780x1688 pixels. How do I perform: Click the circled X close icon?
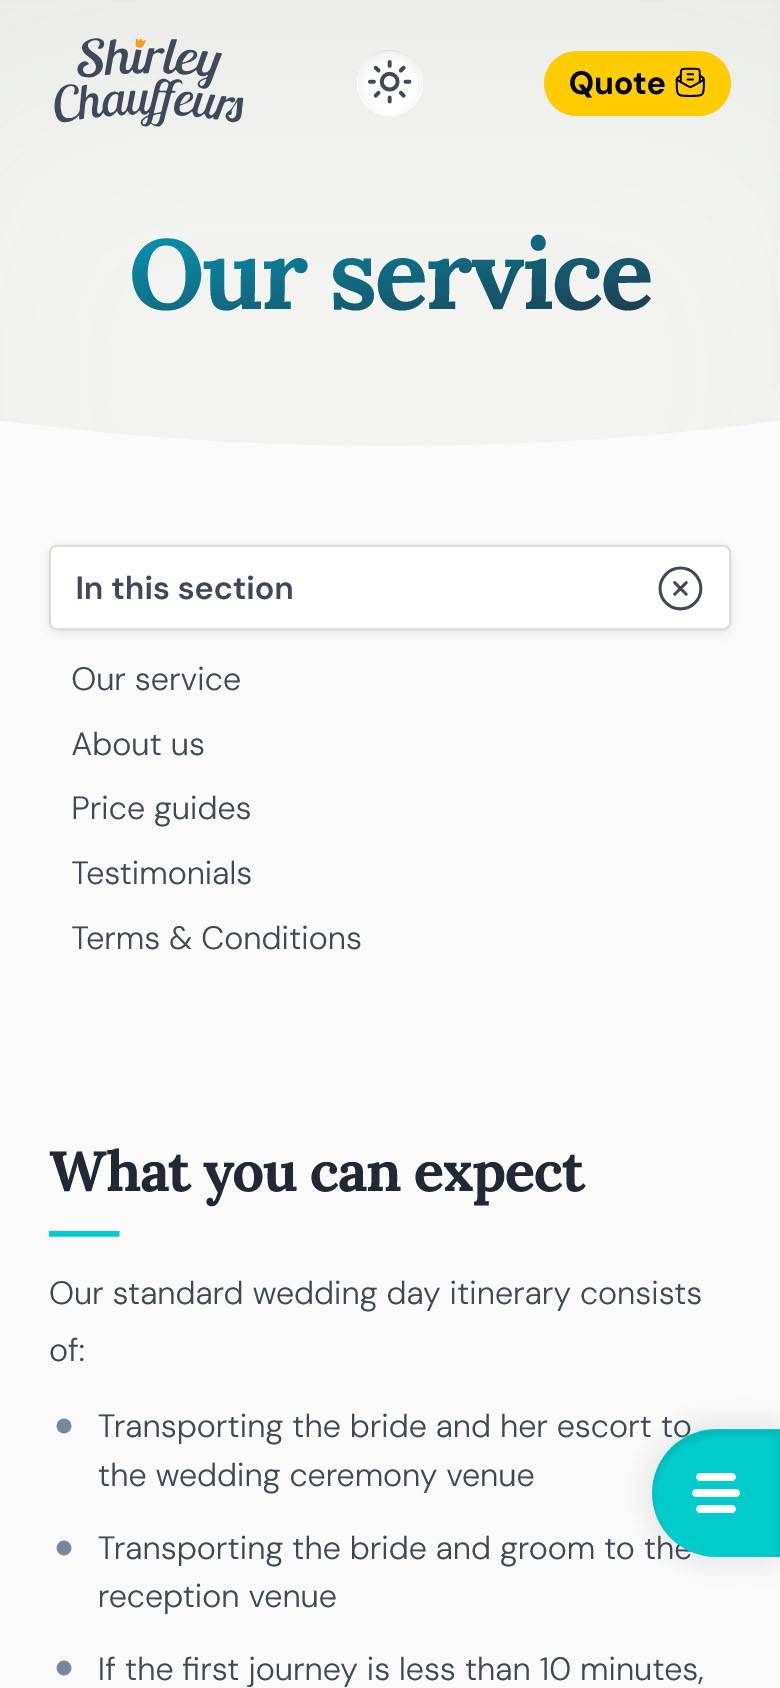[x=680, y=588]
